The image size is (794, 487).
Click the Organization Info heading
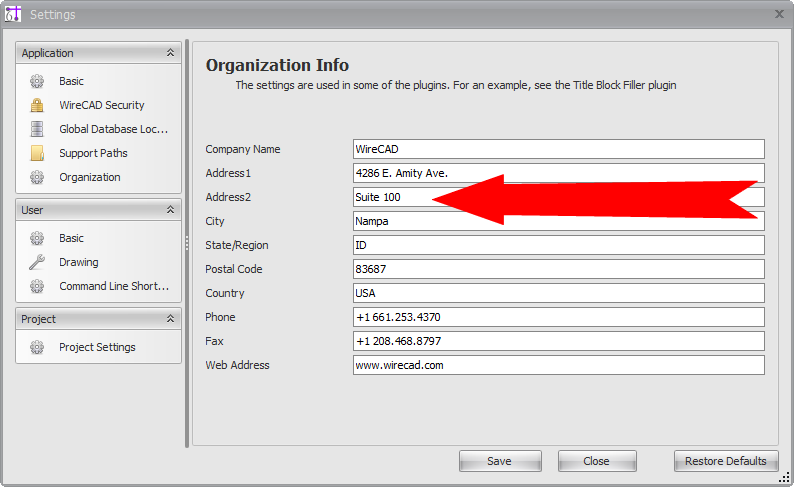point(277,65)
